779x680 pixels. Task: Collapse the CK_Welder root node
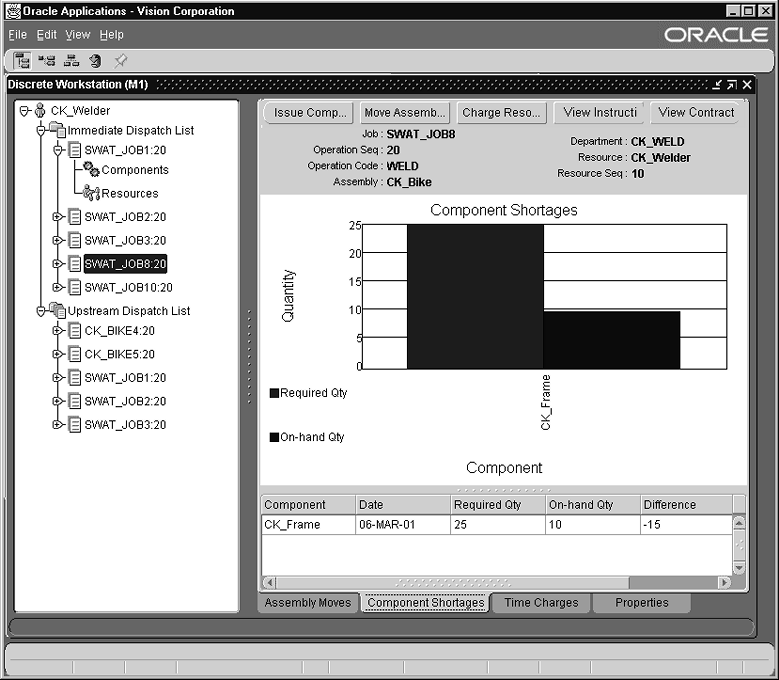tap(24, 110)
